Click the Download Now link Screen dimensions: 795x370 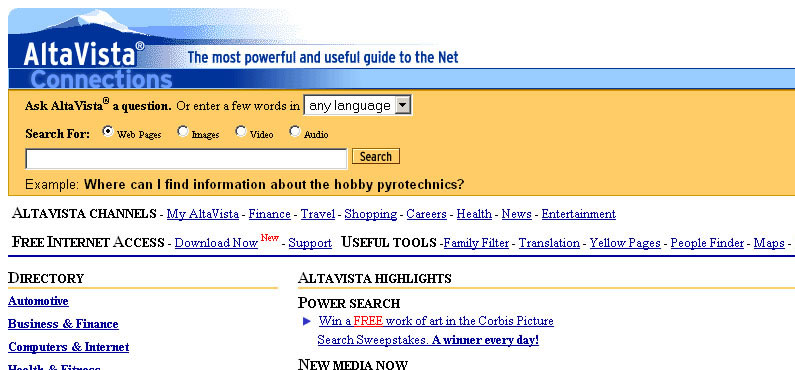click(216, 243)
